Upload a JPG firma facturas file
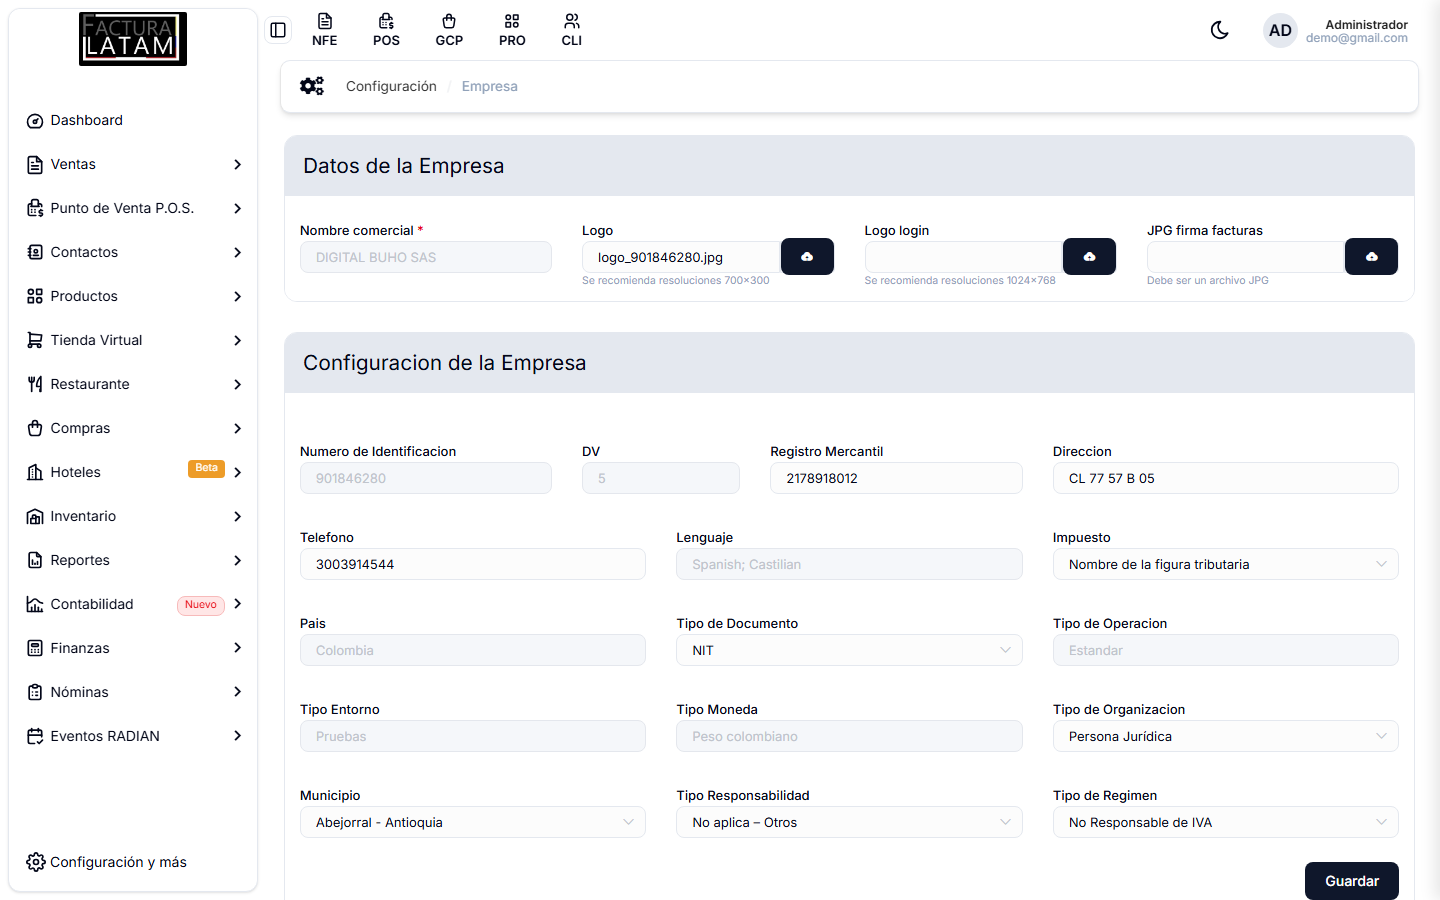This screenshot has width=1440, height=900. pyautogui.click(x=1371, y=257)
